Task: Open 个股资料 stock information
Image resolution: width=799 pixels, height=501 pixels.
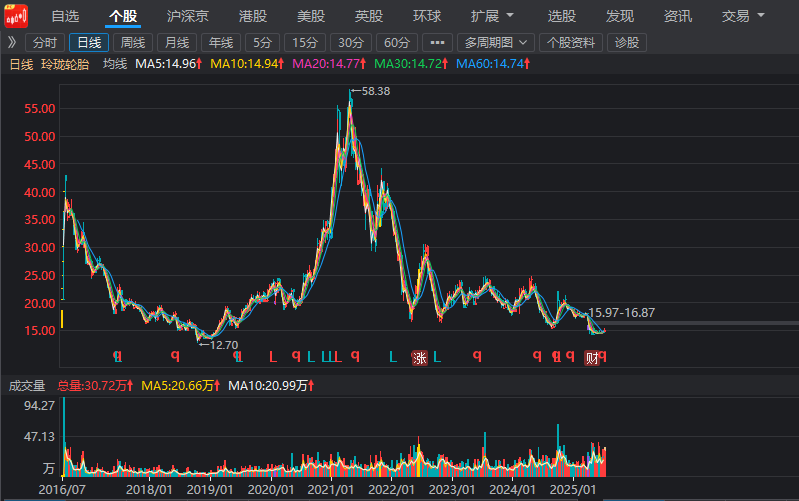Action: 571,42
